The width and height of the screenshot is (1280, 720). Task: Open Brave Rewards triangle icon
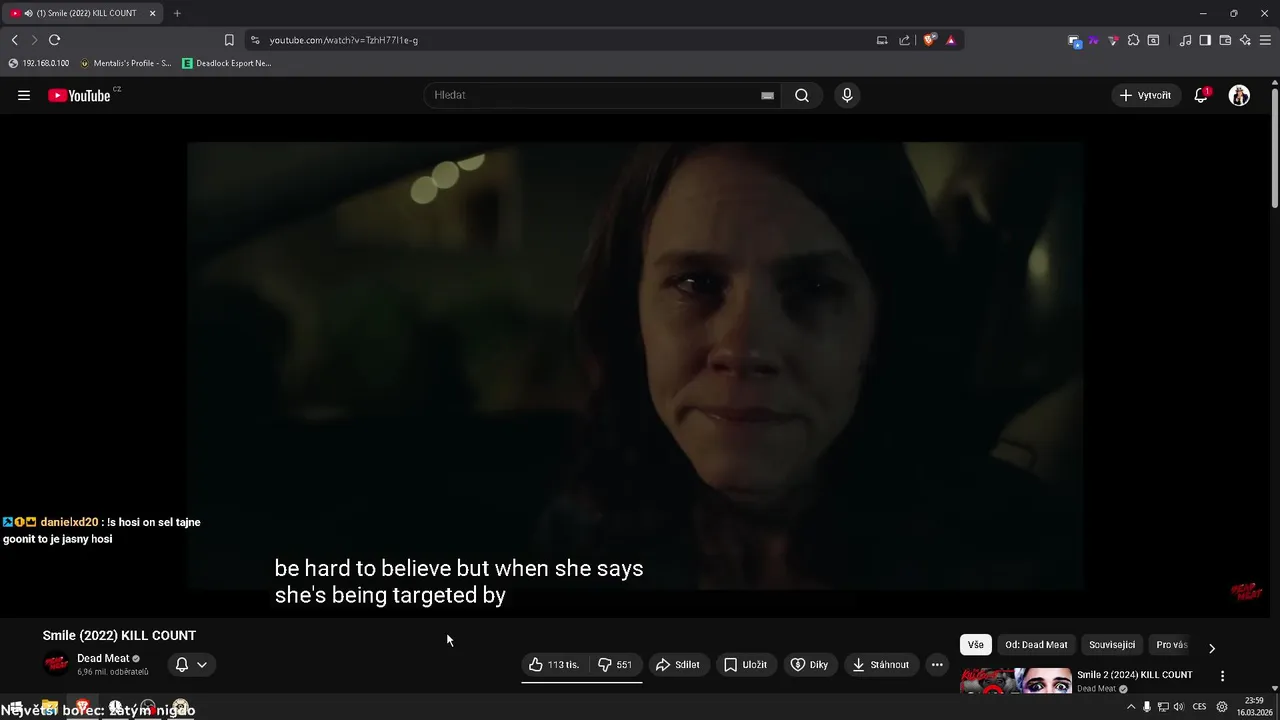point(950,40)
